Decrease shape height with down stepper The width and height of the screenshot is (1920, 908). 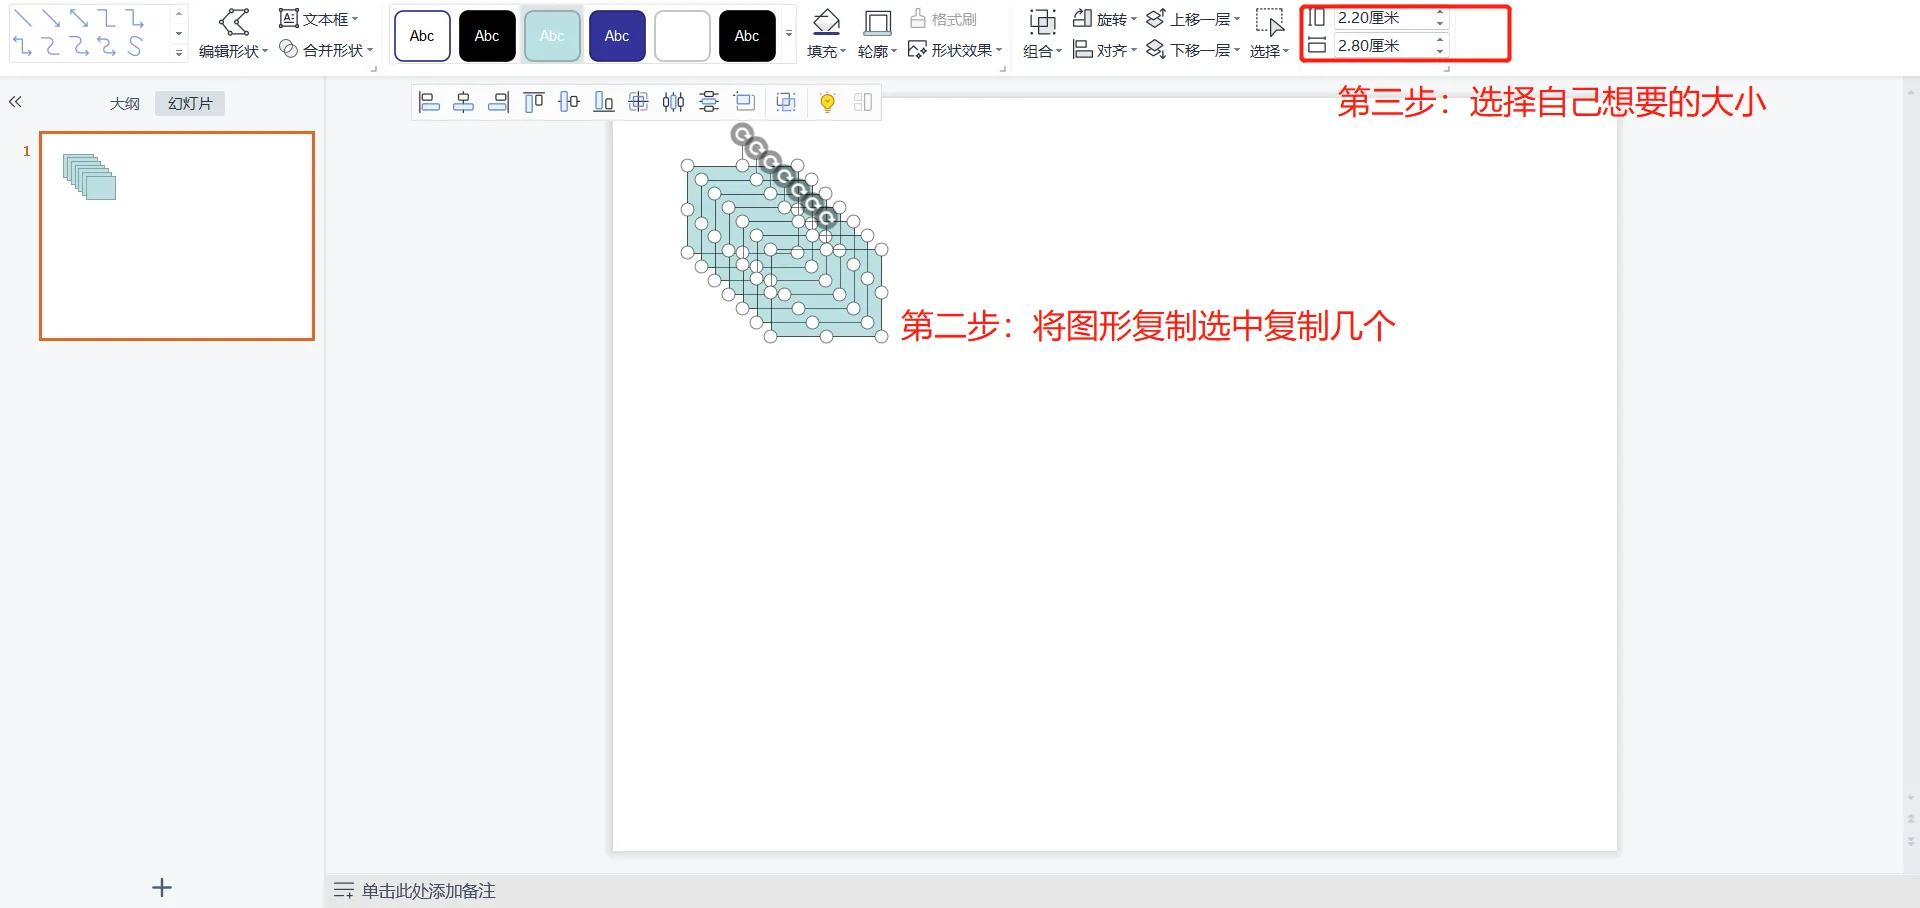tap(1440, 23)
